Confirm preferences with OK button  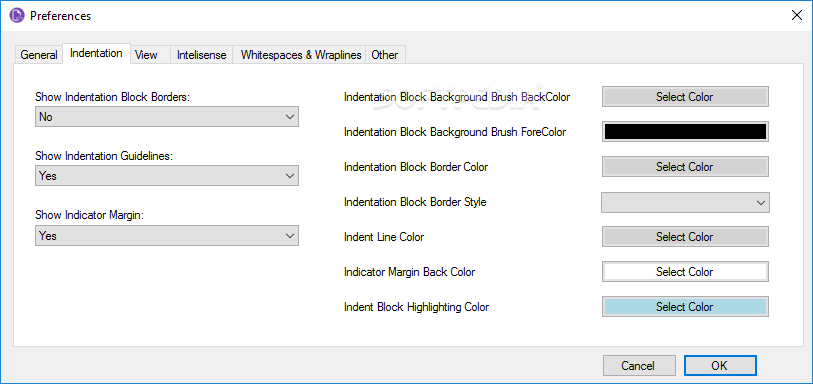(x=720, y=365)
